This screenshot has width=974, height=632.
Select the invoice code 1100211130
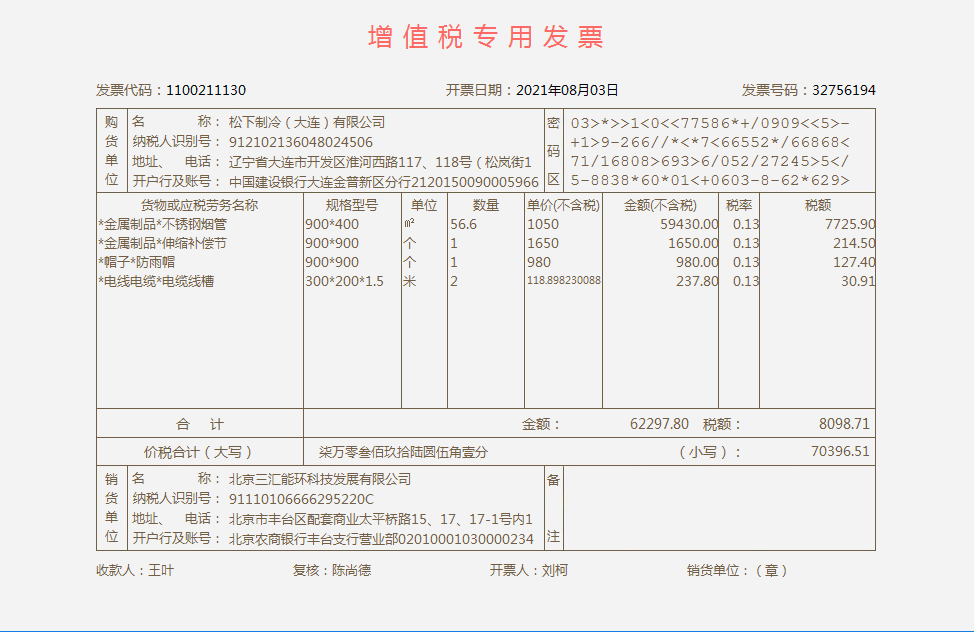pyautogui.click(x=206, y=90)
